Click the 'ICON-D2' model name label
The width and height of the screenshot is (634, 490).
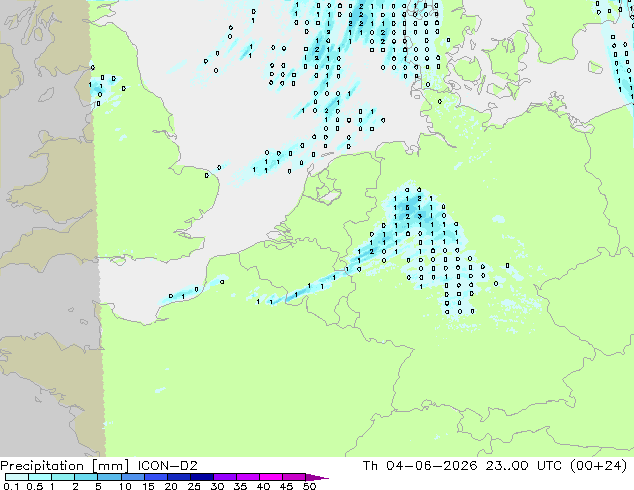167,466
